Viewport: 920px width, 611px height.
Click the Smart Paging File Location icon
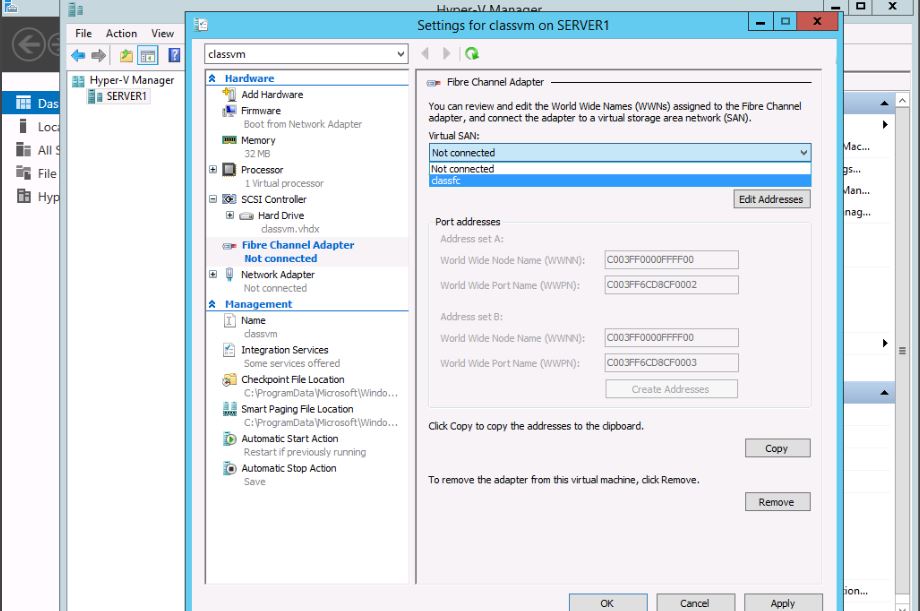pyautogui.click(x=229, y=409)
